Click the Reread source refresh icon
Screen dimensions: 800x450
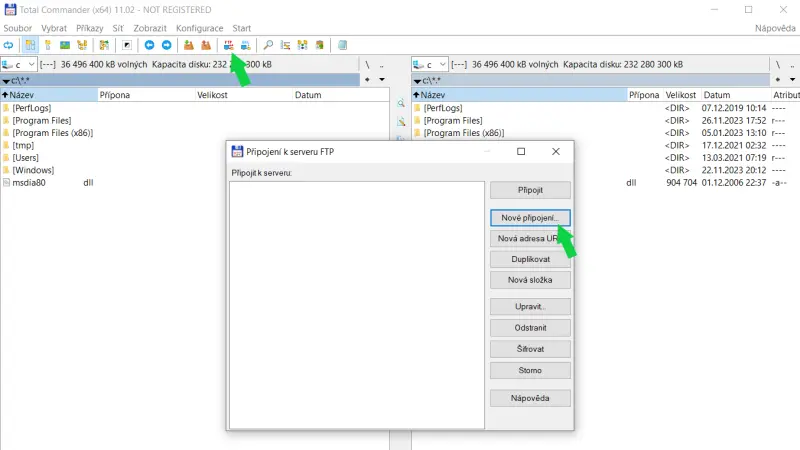click(x=8, y=45)
